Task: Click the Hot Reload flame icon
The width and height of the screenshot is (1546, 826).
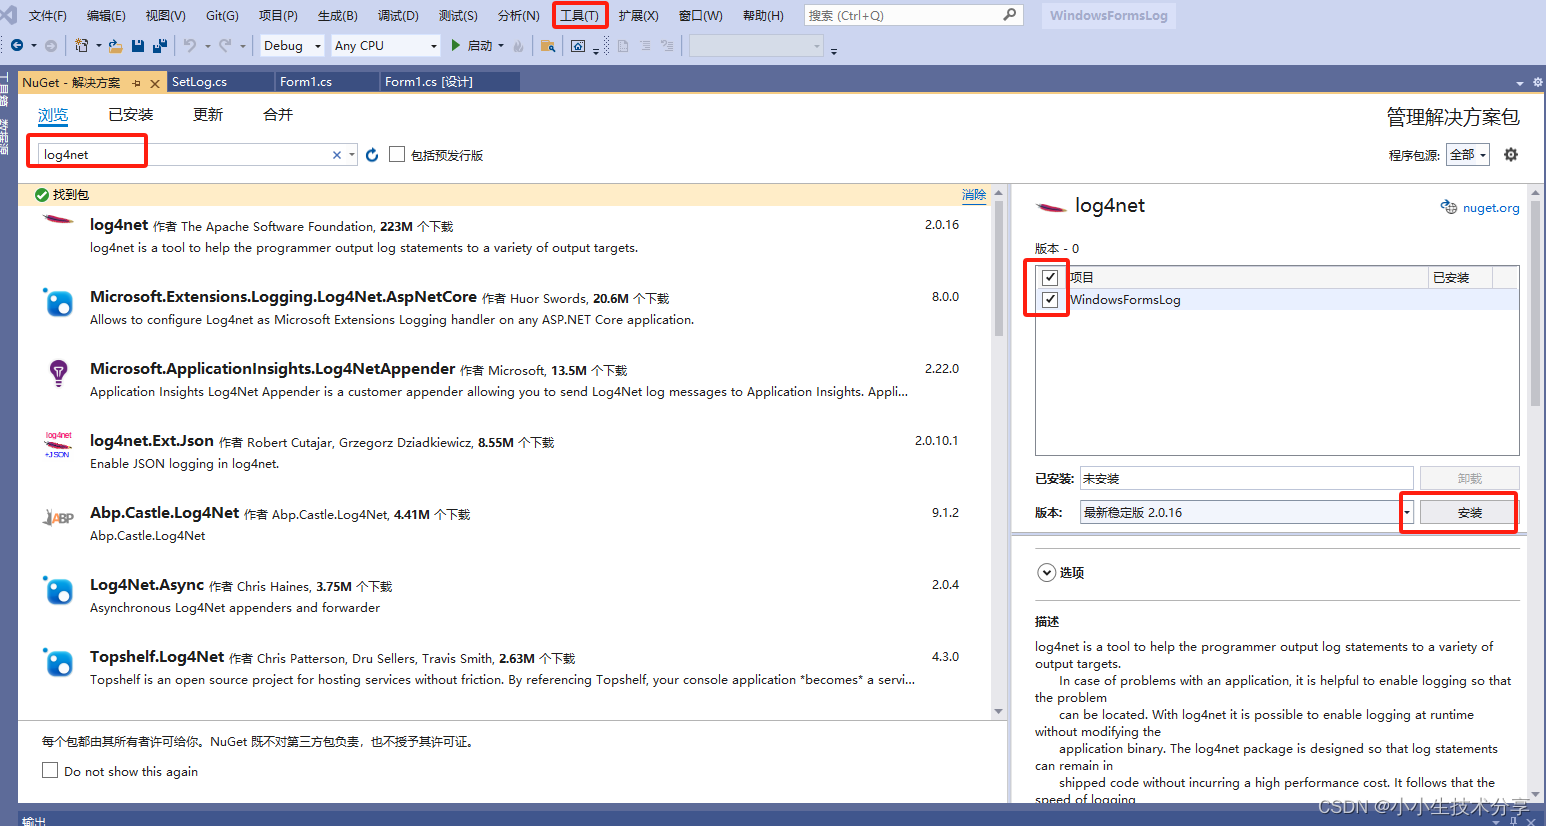Action: tap(518, 45)
